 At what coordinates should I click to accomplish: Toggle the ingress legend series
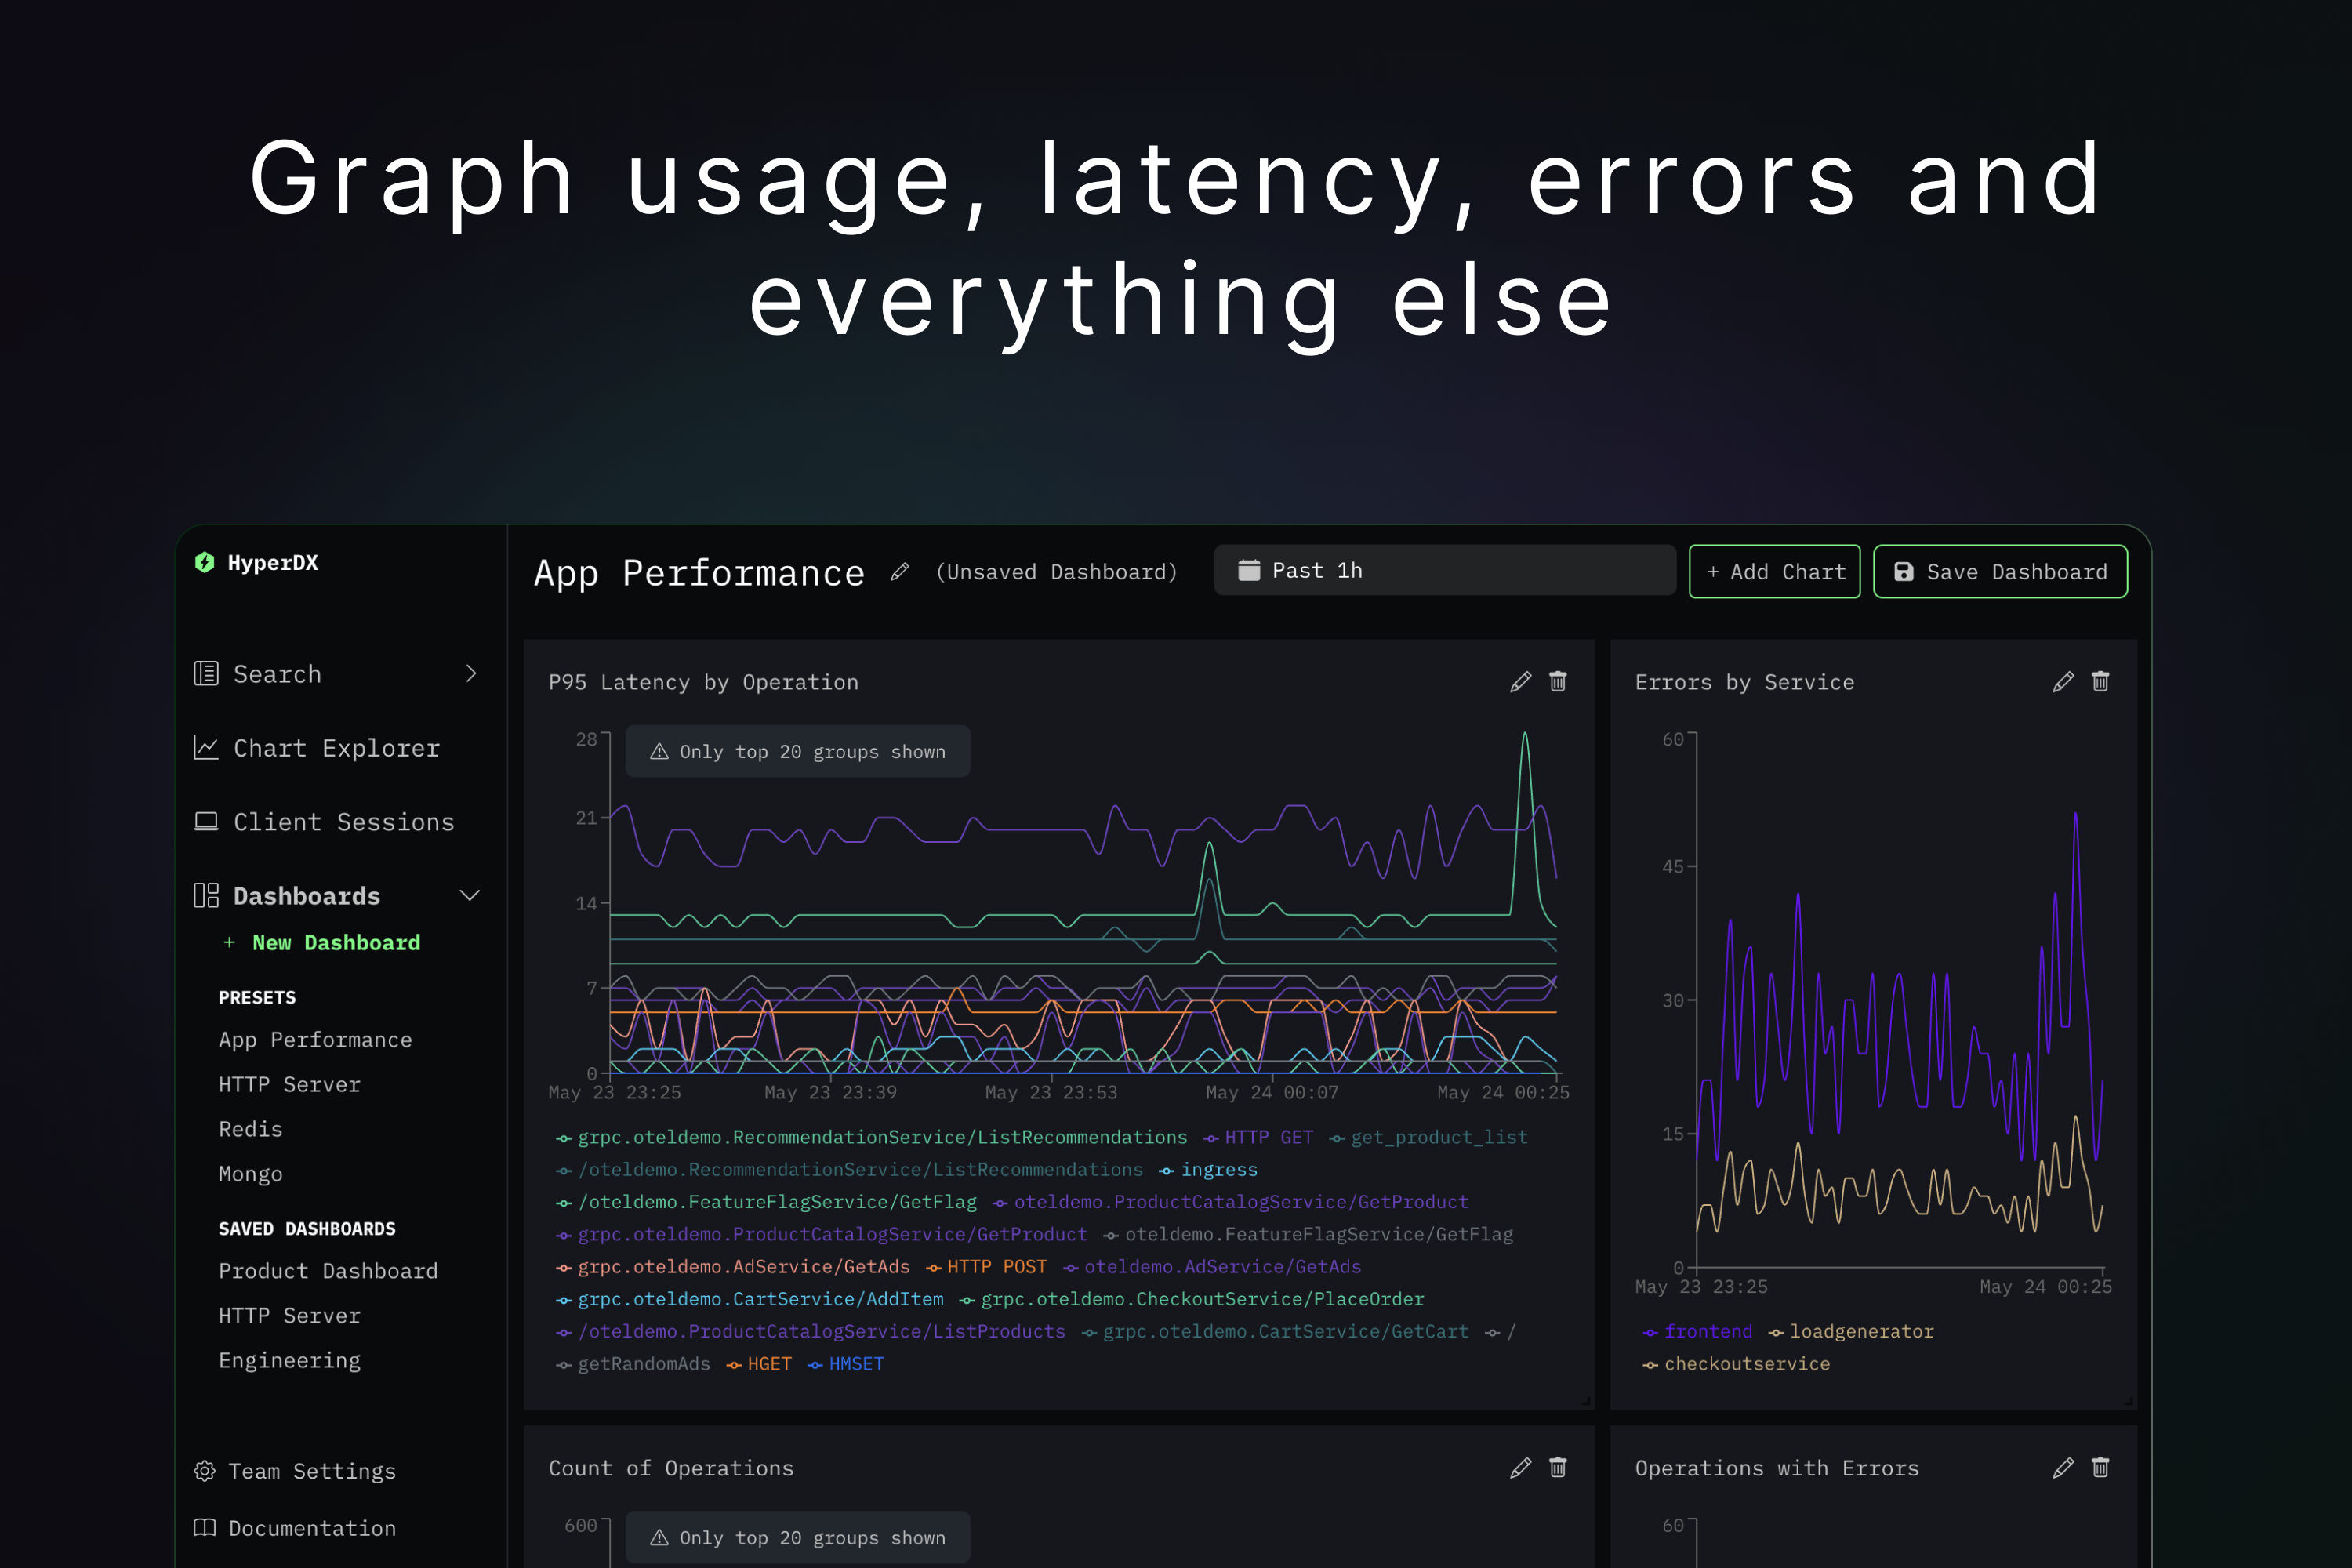[1208, 1170]
